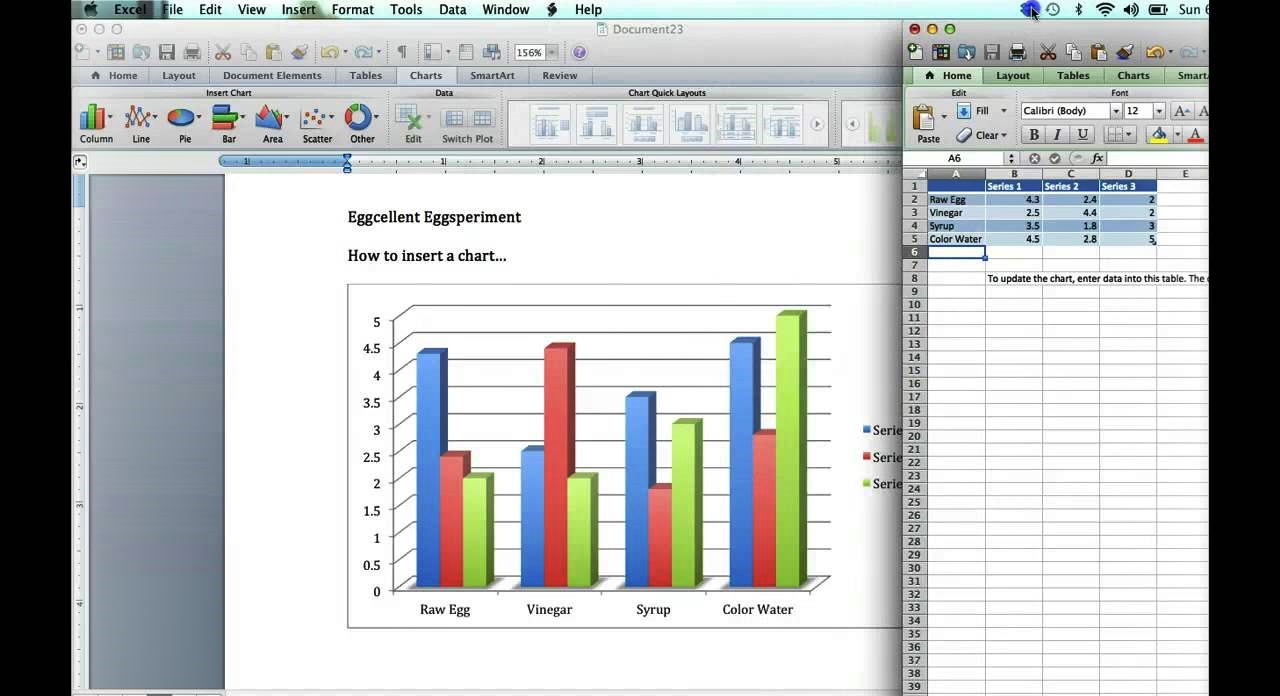The height and width of the screenshot is (696, 1280).
Task: Open the Insert menu
Action: pos(299,9)
